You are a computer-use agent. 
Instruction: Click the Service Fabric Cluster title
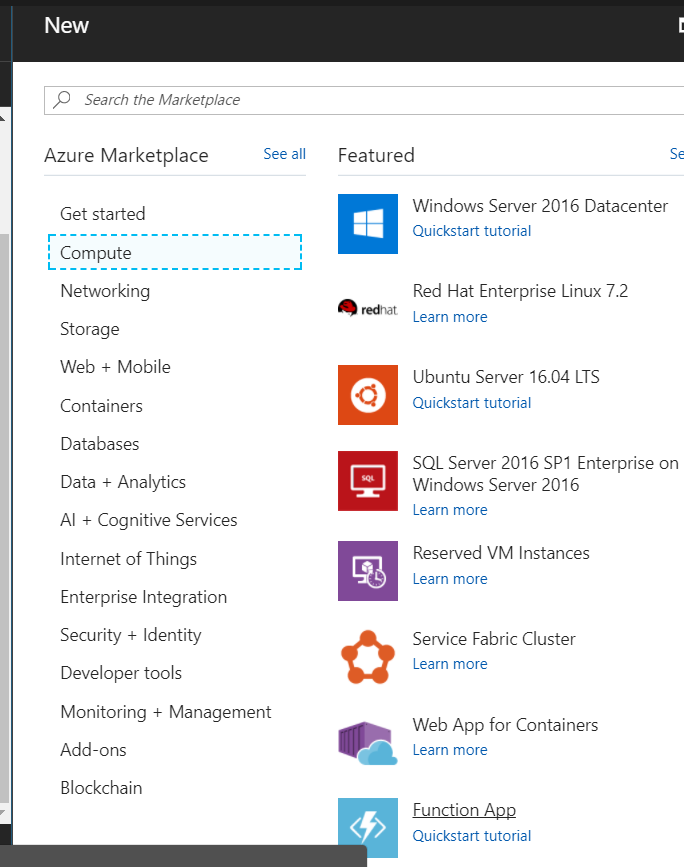[x=494, y=639]
